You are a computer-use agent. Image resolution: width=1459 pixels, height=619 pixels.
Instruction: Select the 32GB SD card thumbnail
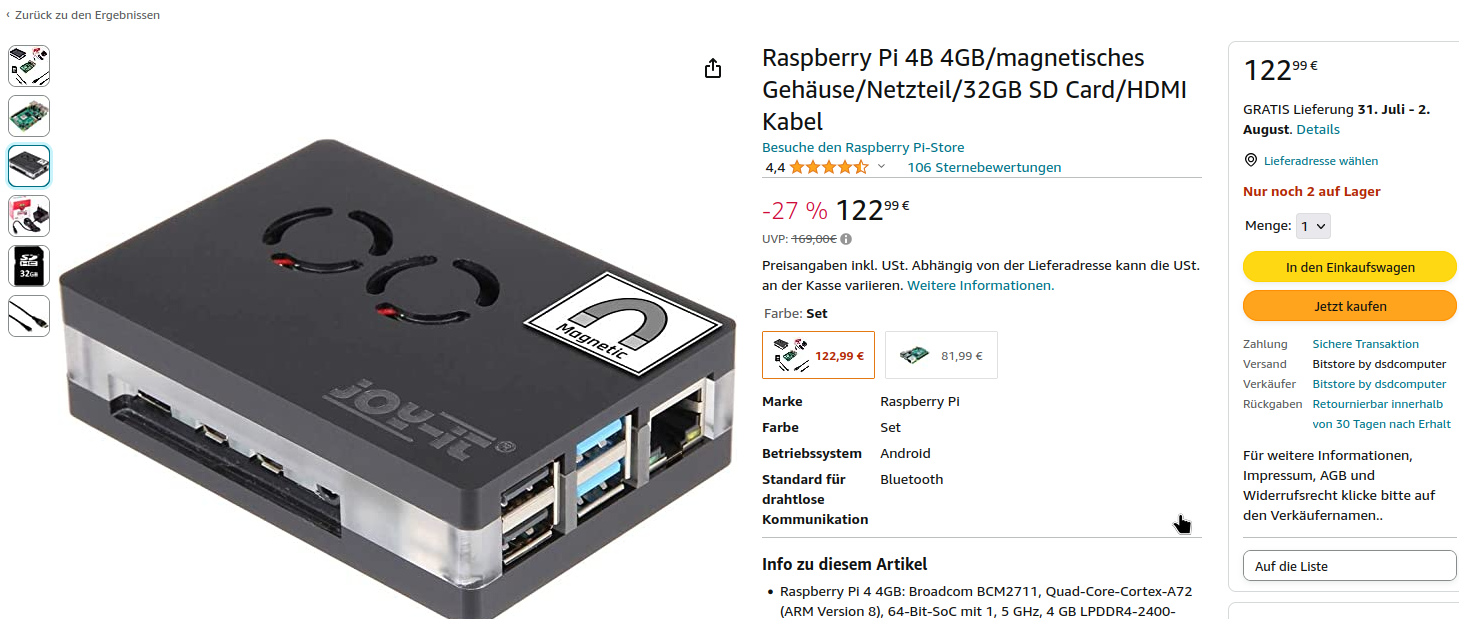coord(29,266)
